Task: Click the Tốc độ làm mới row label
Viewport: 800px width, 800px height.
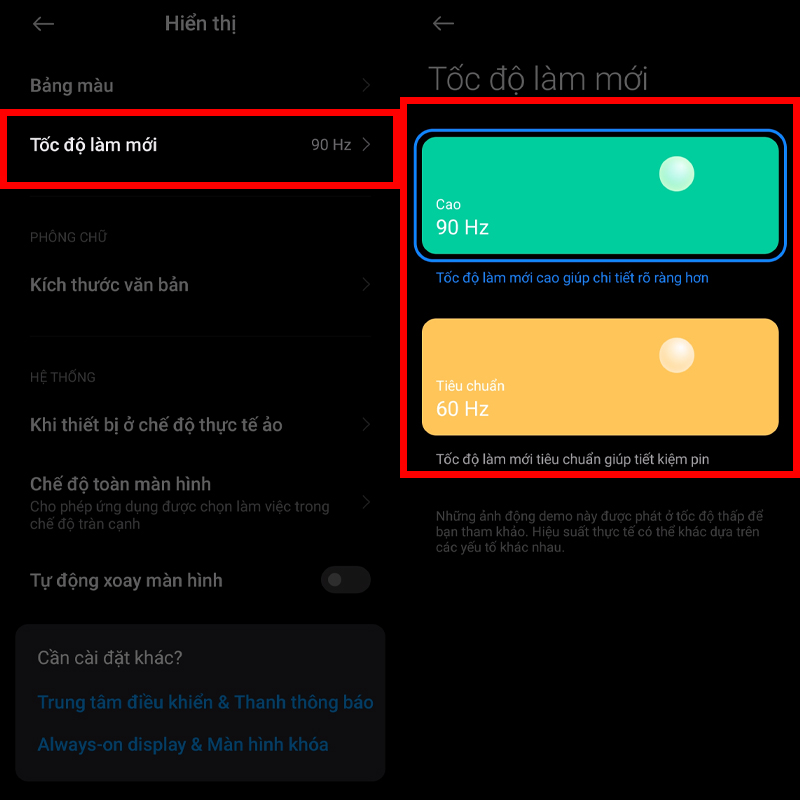Action: [x=93, y=145]
